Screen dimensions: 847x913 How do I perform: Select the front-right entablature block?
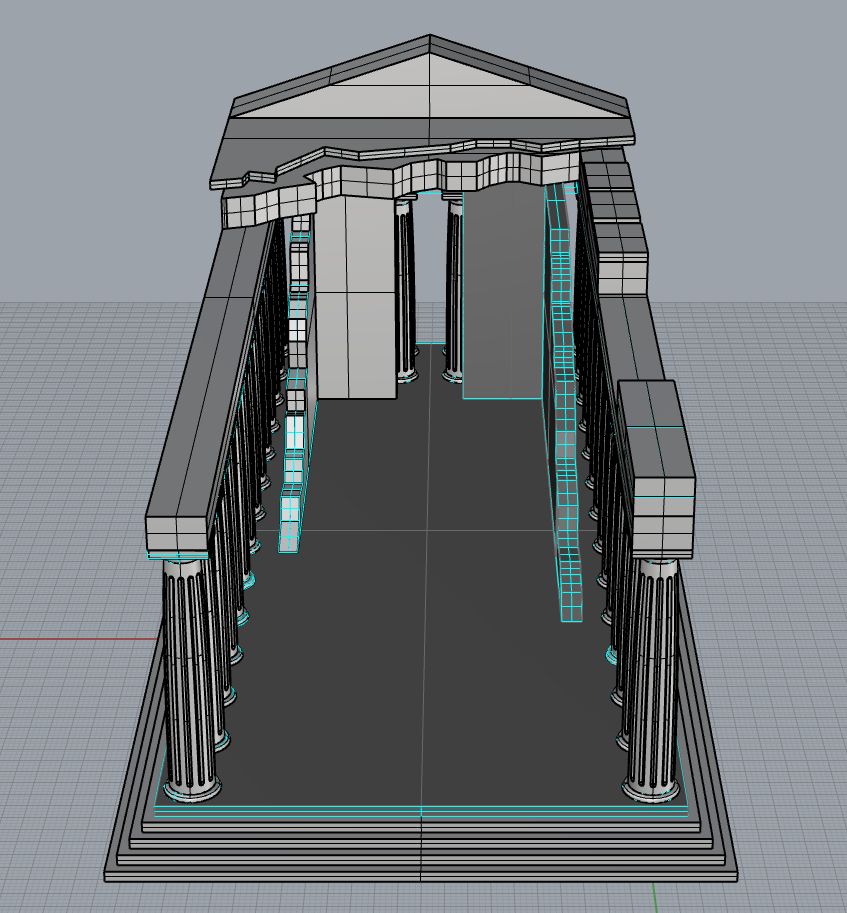click(x=657, y=470)
